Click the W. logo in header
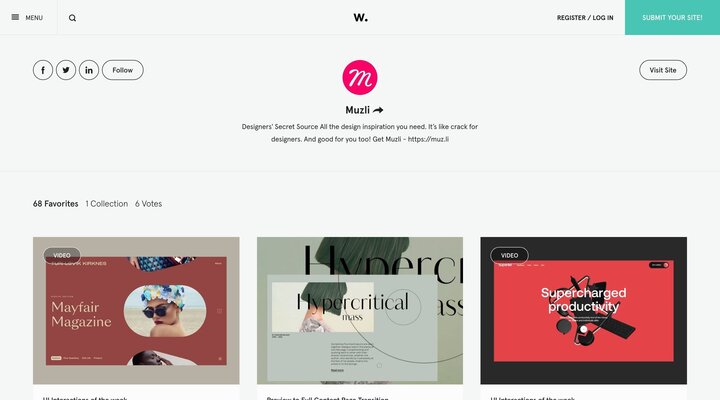 pyautogui.click(x=360, y=17)
